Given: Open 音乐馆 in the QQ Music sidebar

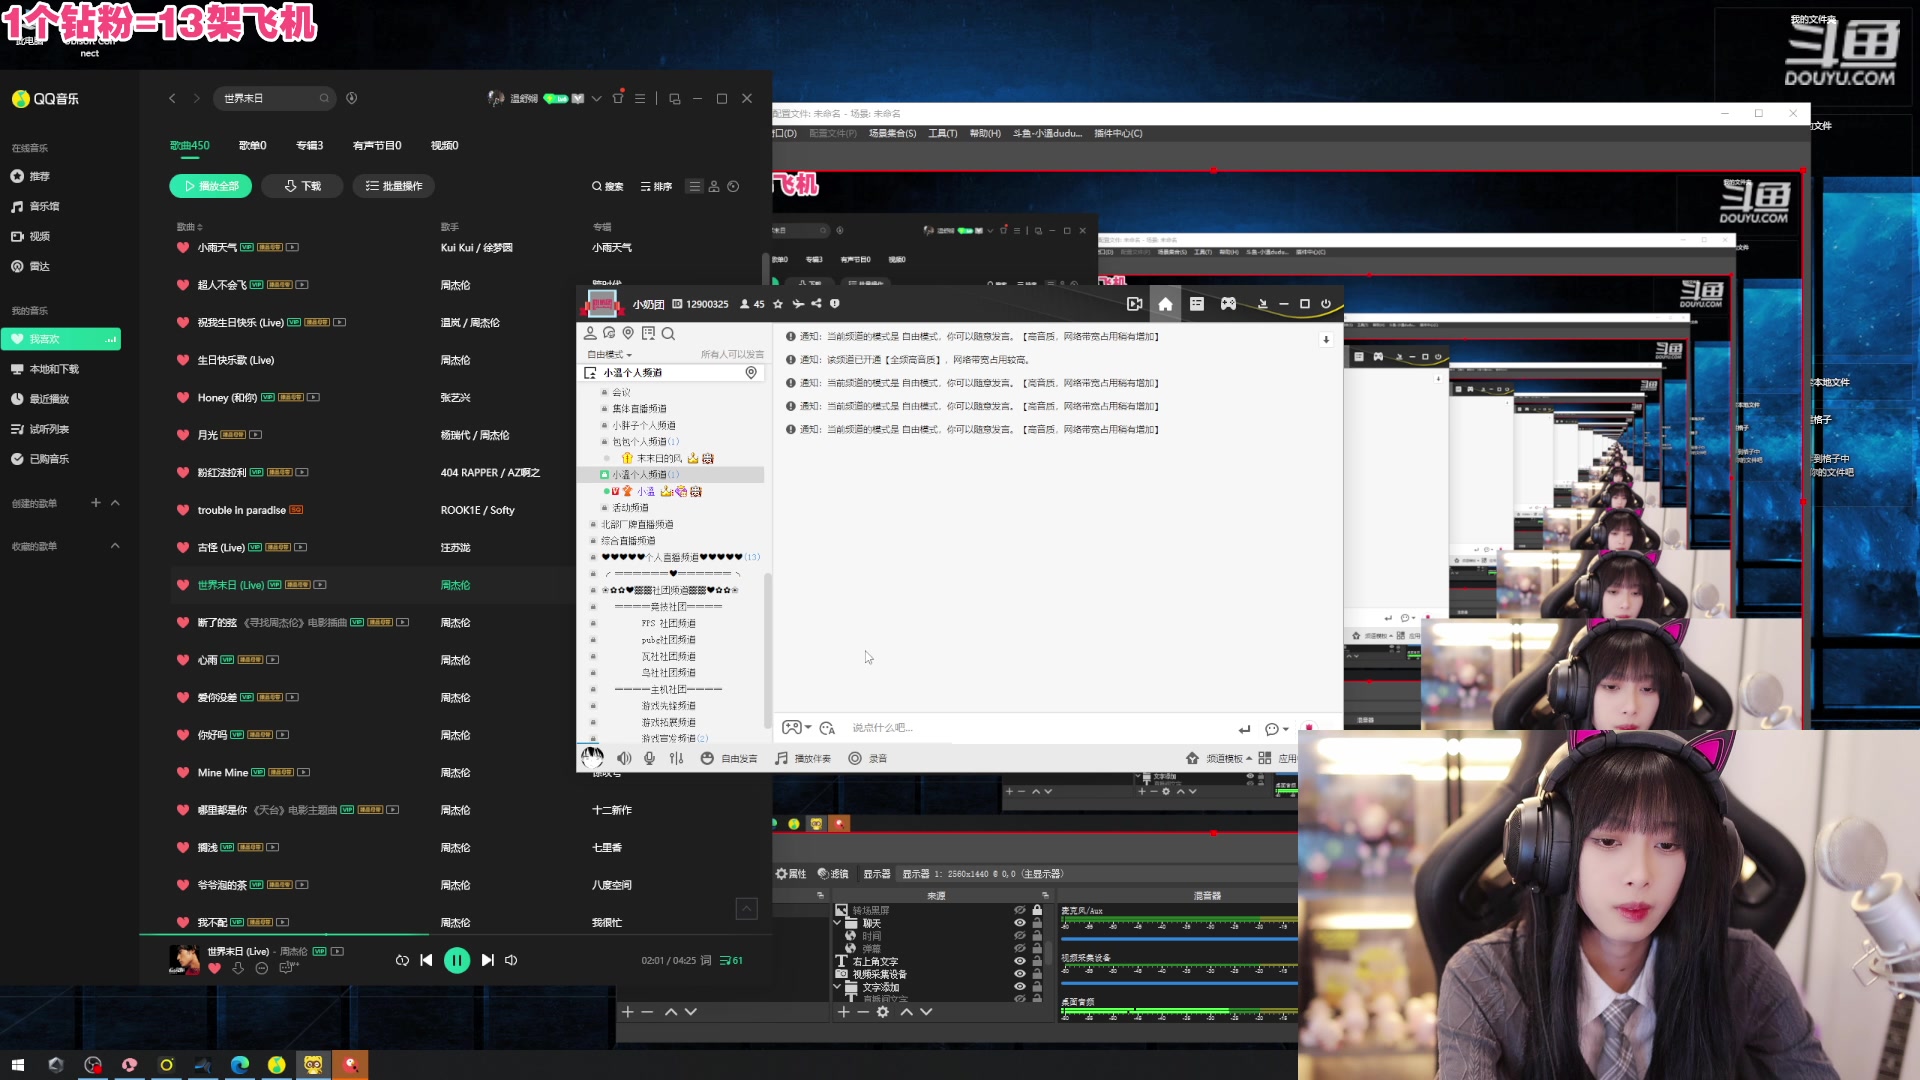Looking at the screenshot, I should [35, 206].
